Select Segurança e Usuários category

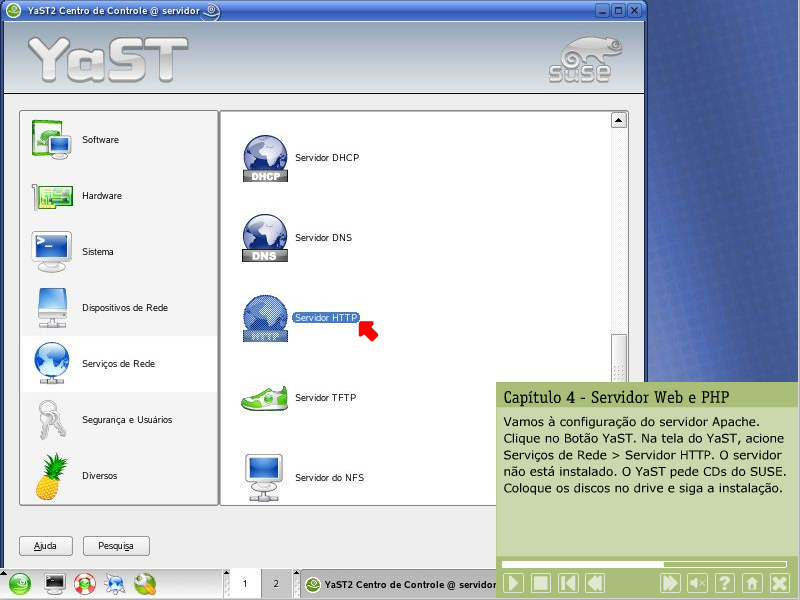[x=126, y=420]
